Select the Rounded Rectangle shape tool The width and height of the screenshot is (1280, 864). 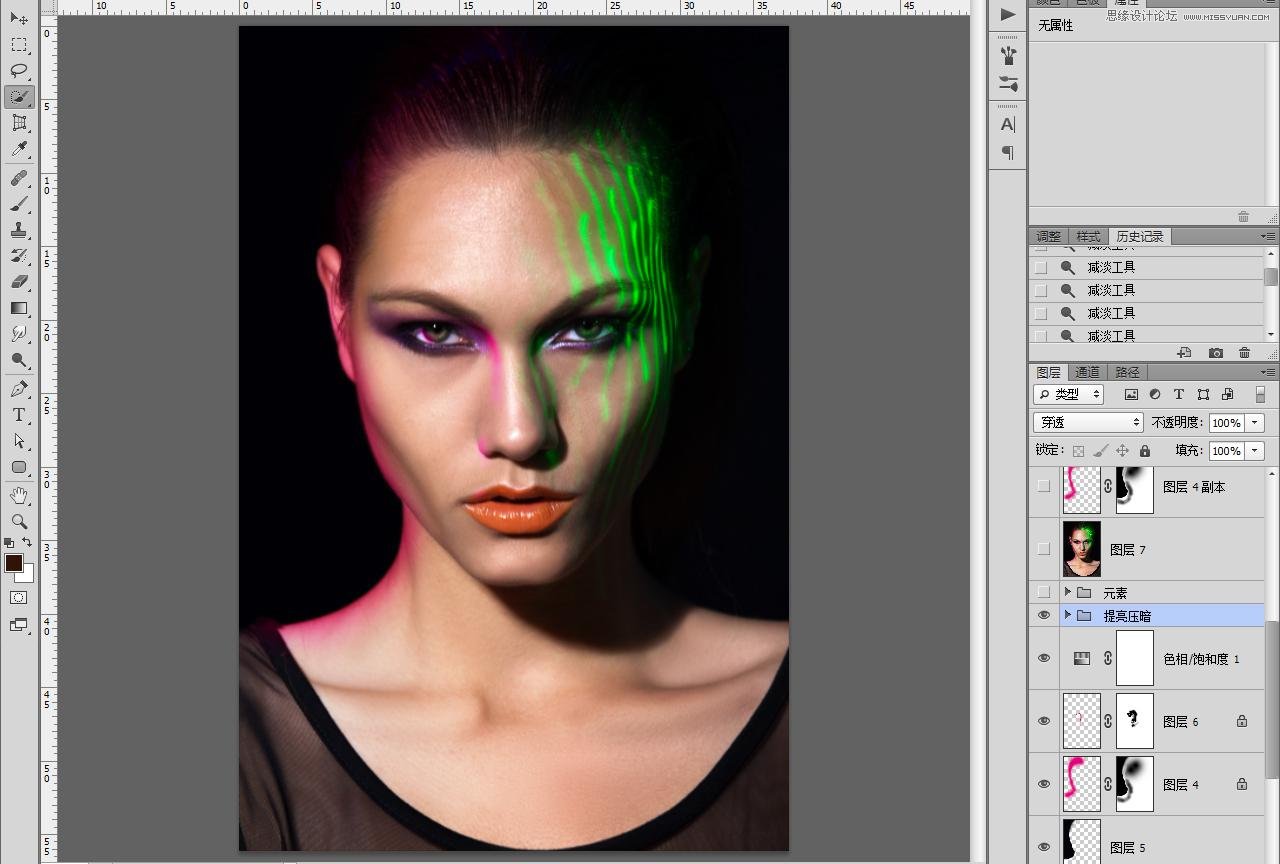(19, 467)
